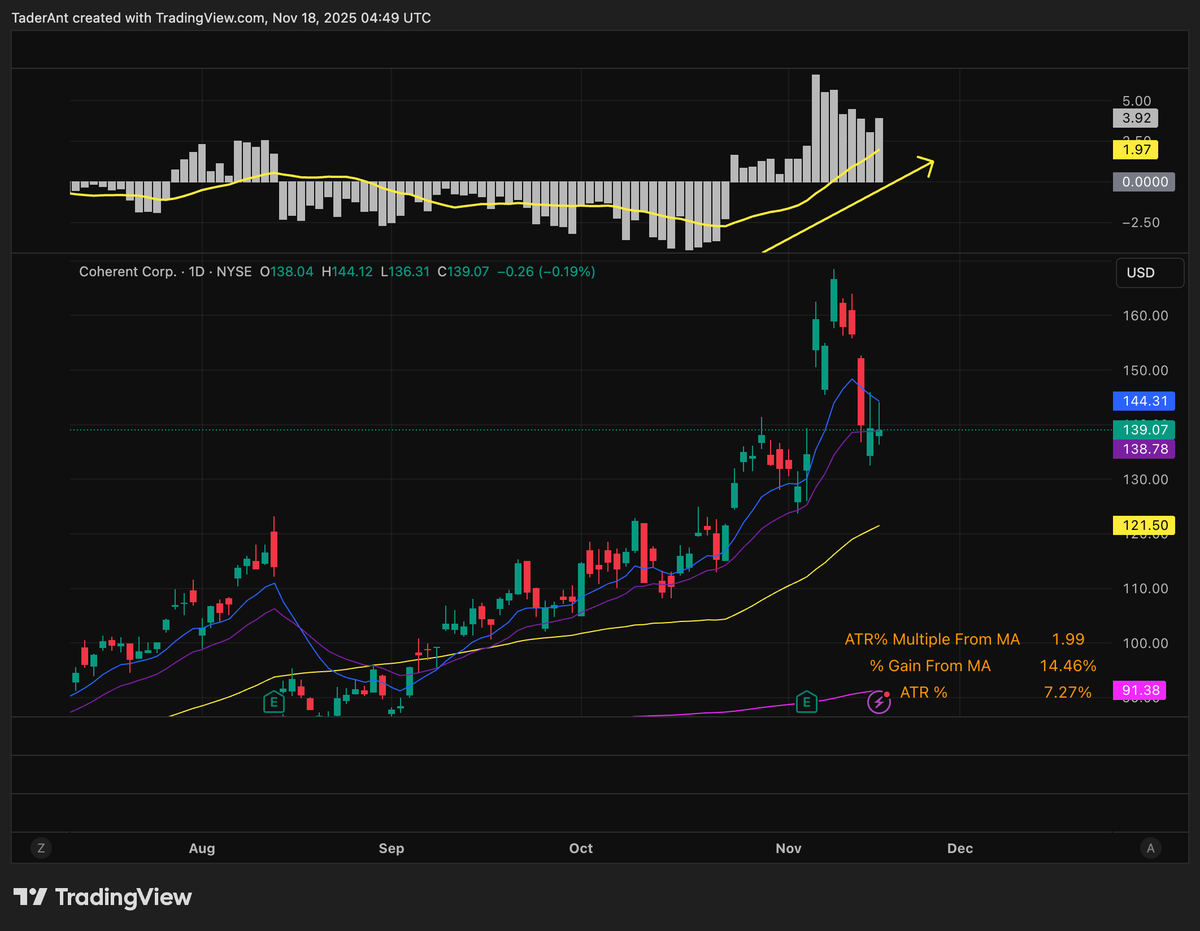The image size is (1200, 931).
Task: Click the Dec date label
Action: (959, 849)
